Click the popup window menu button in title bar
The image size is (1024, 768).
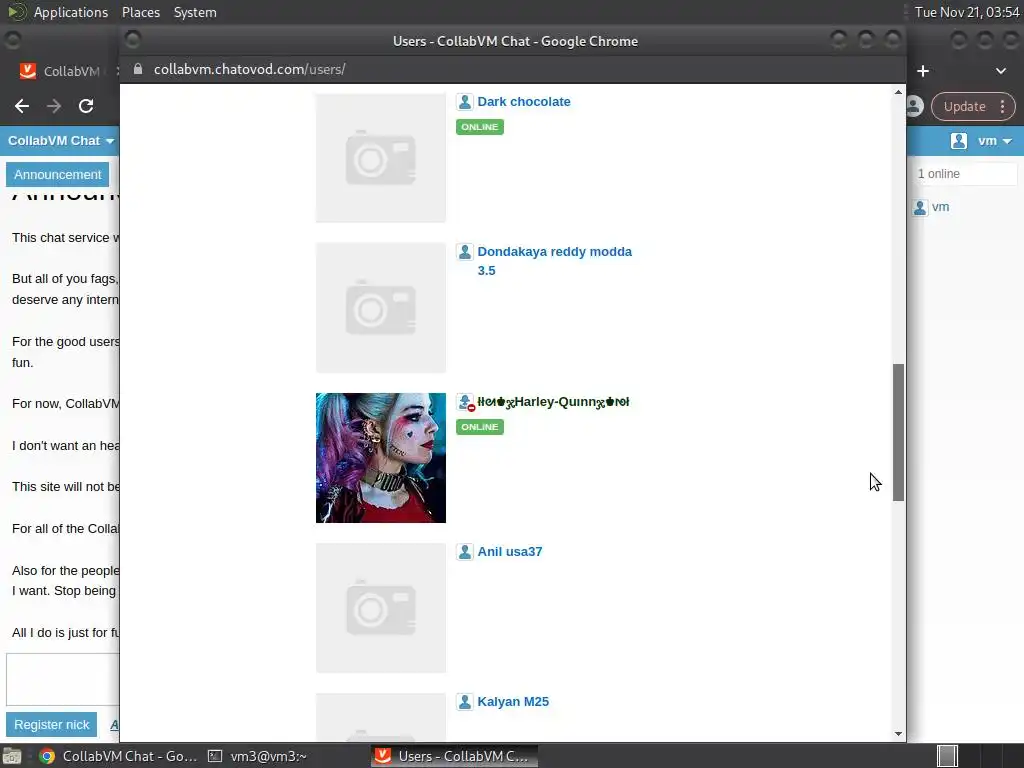133,40
